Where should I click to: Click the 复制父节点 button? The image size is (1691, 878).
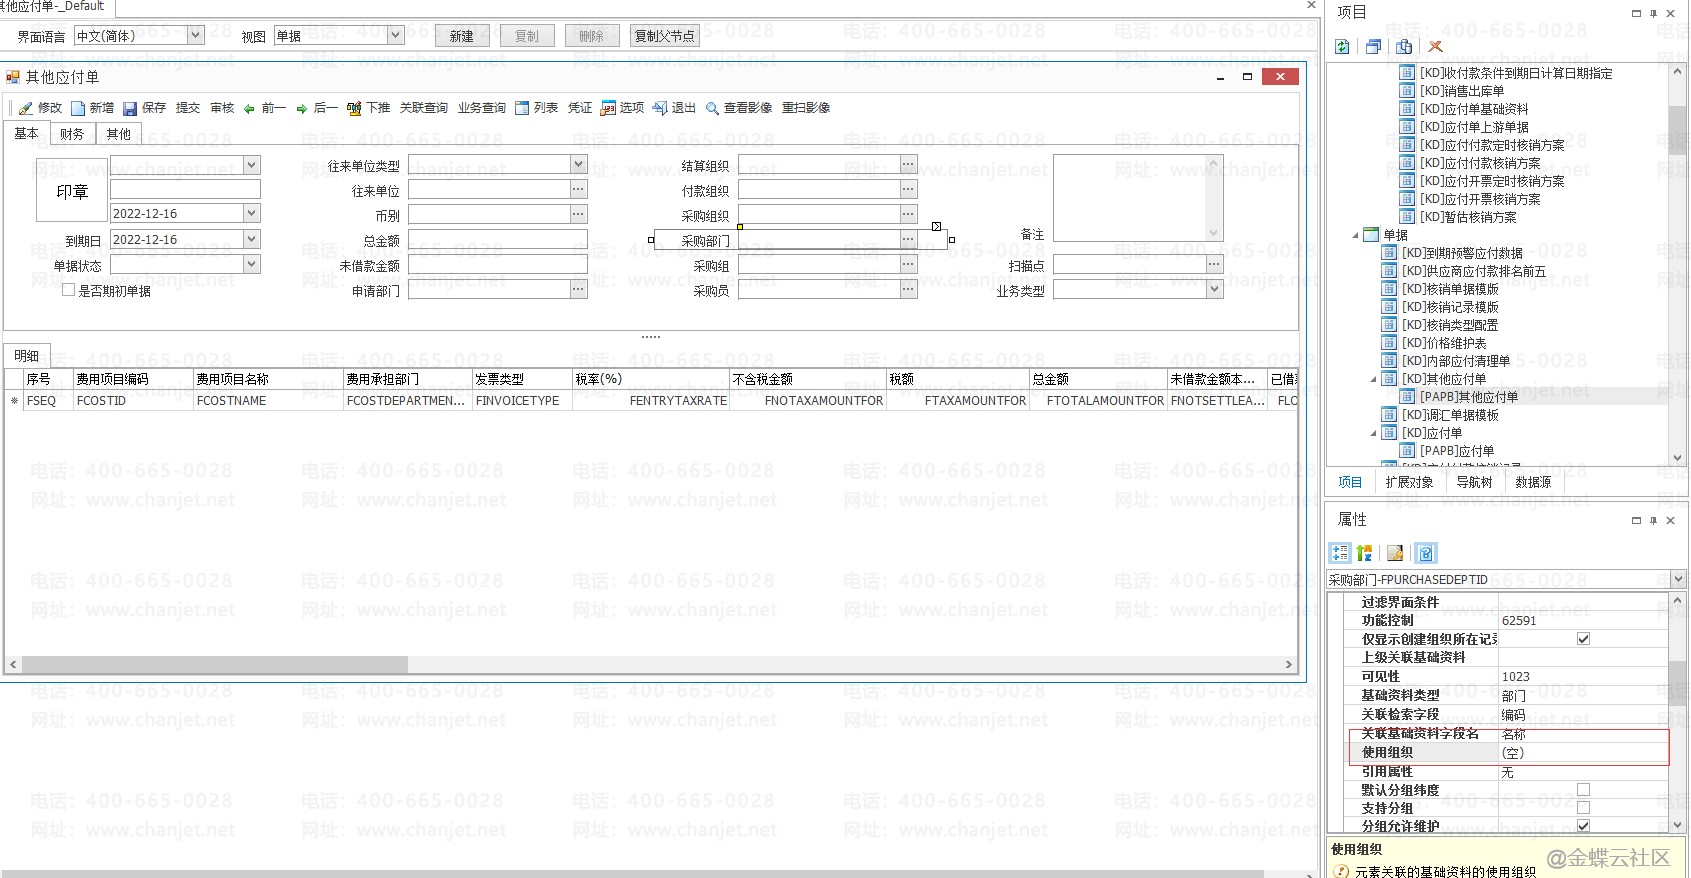[x=664, y=36]
